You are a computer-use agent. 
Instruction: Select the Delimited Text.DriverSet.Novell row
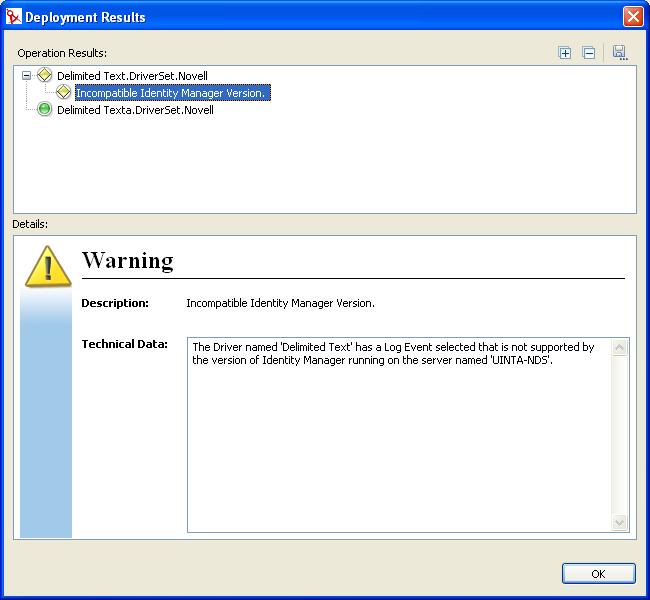[x=132, y=76]
